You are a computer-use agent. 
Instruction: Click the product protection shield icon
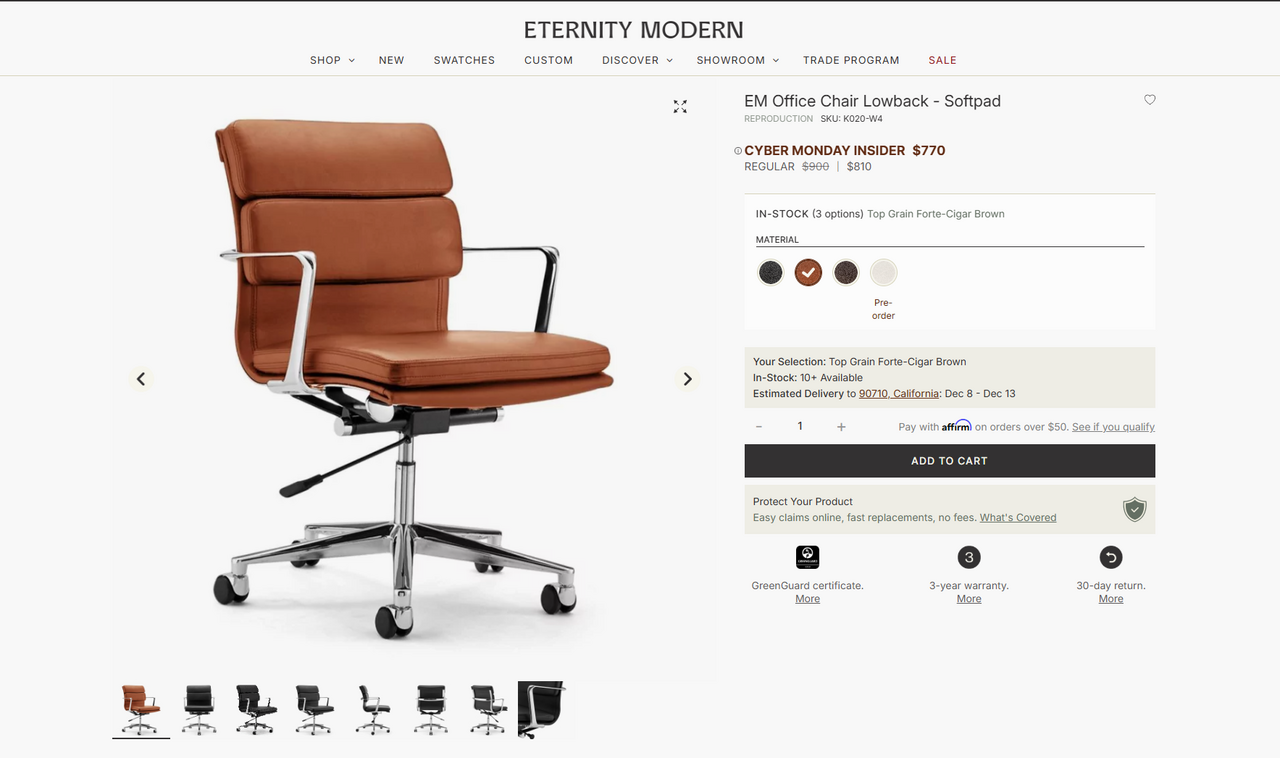point(1134,510)
